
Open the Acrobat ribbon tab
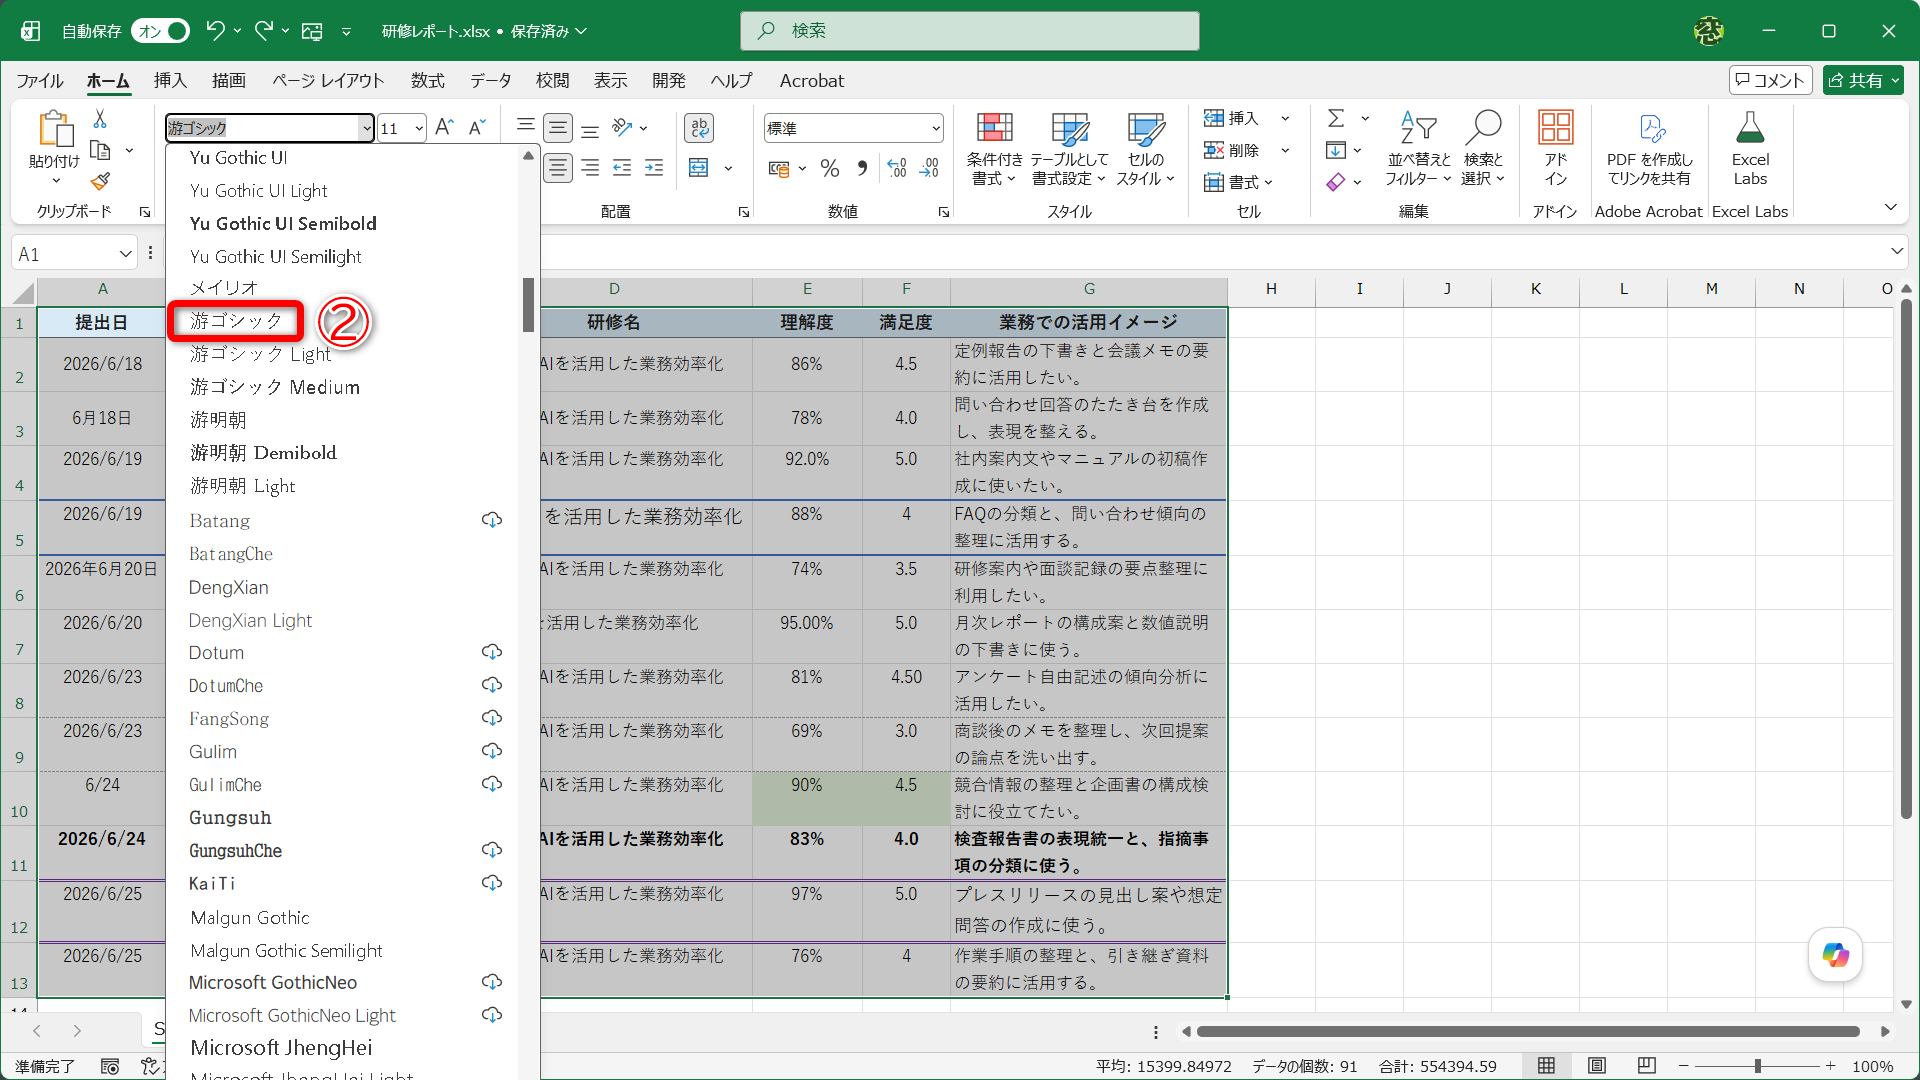811,80
